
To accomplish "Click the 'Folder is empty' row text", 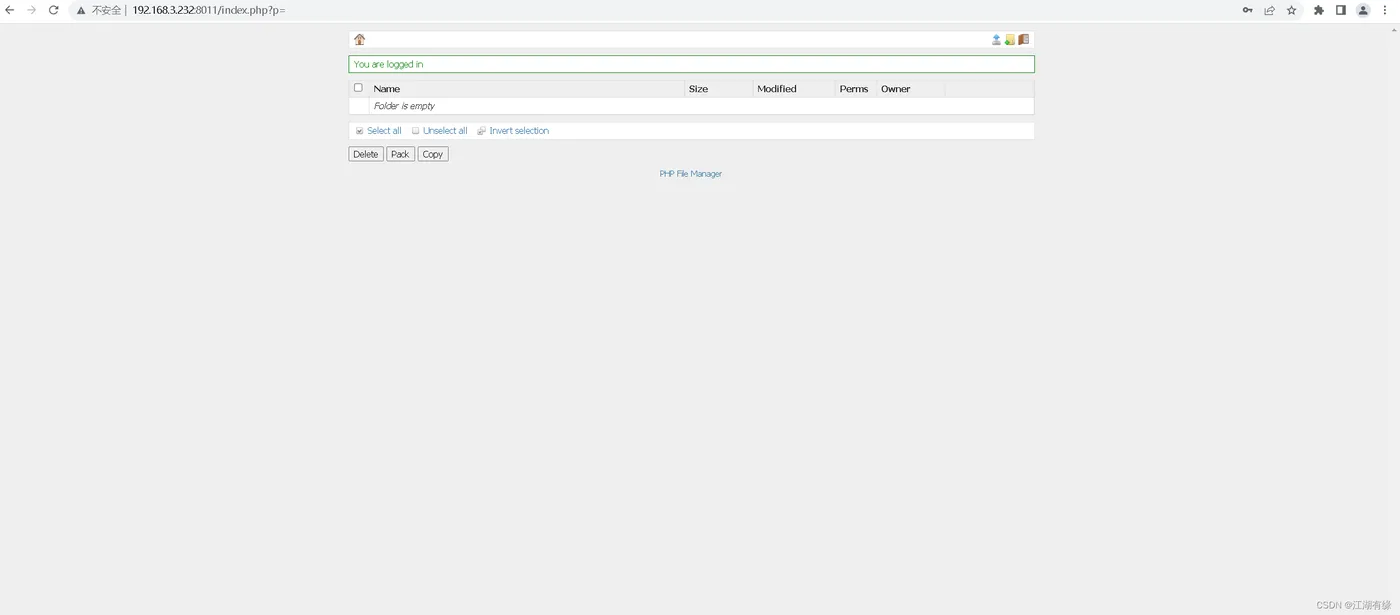I will click(x=404, y=106).
